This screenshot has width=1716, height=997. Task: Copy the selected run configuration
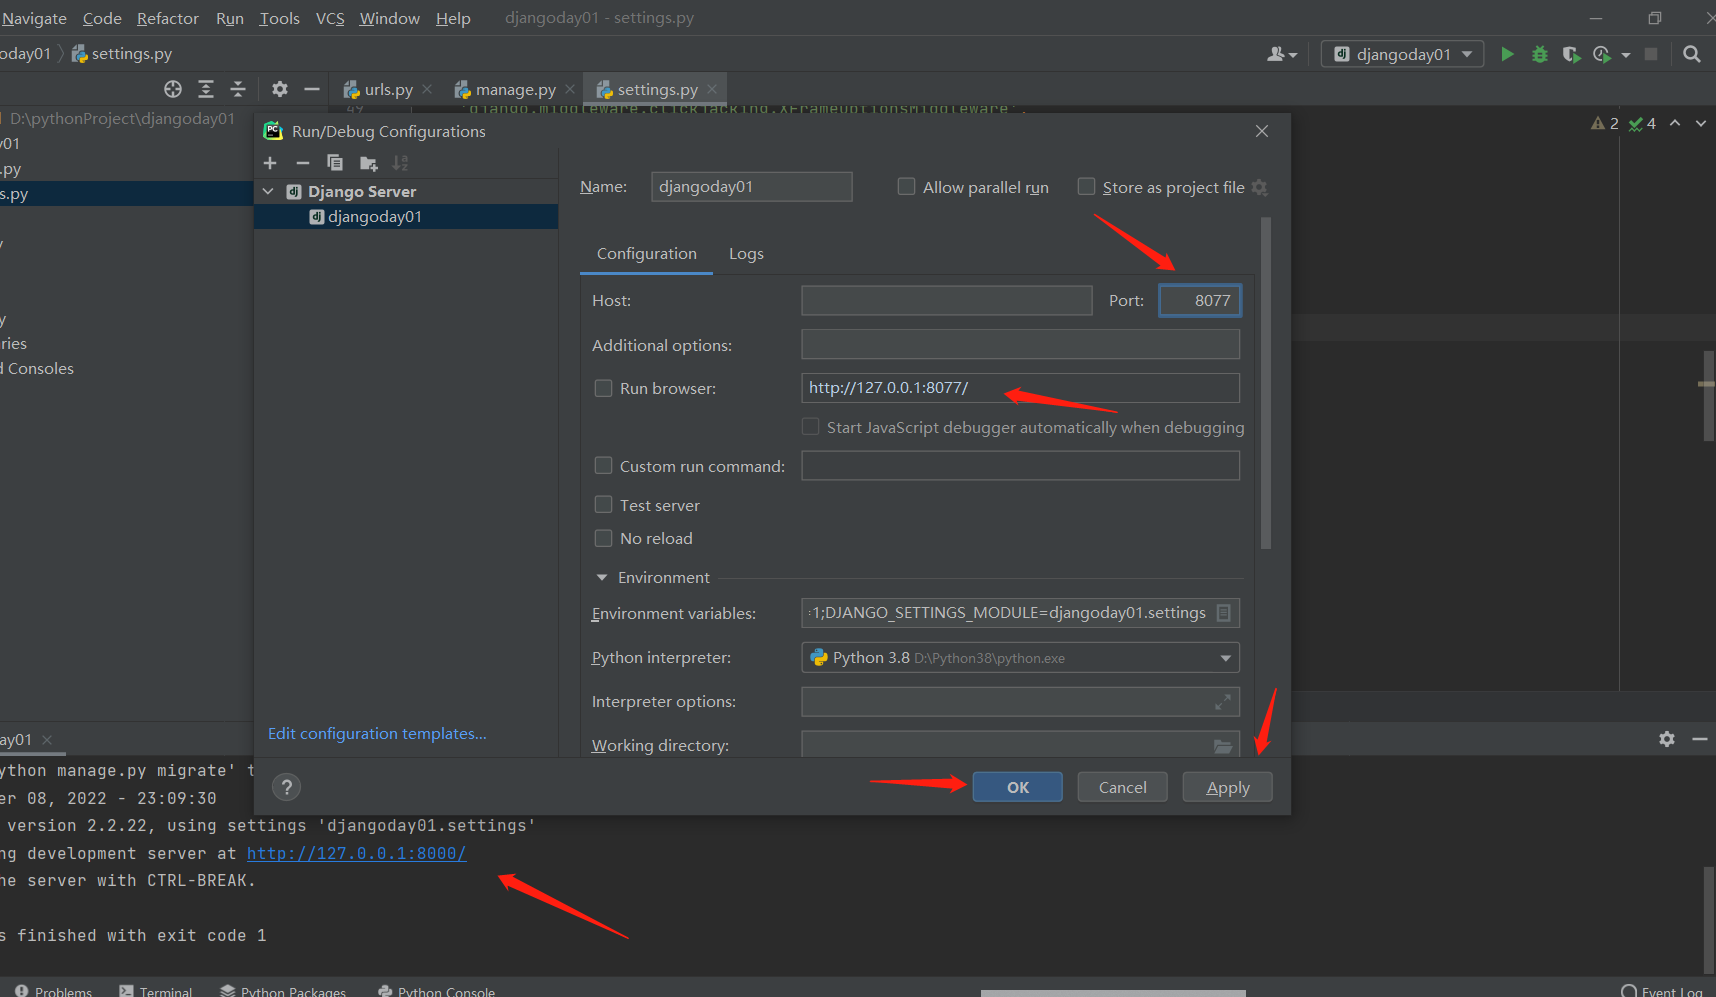(335, 163)
